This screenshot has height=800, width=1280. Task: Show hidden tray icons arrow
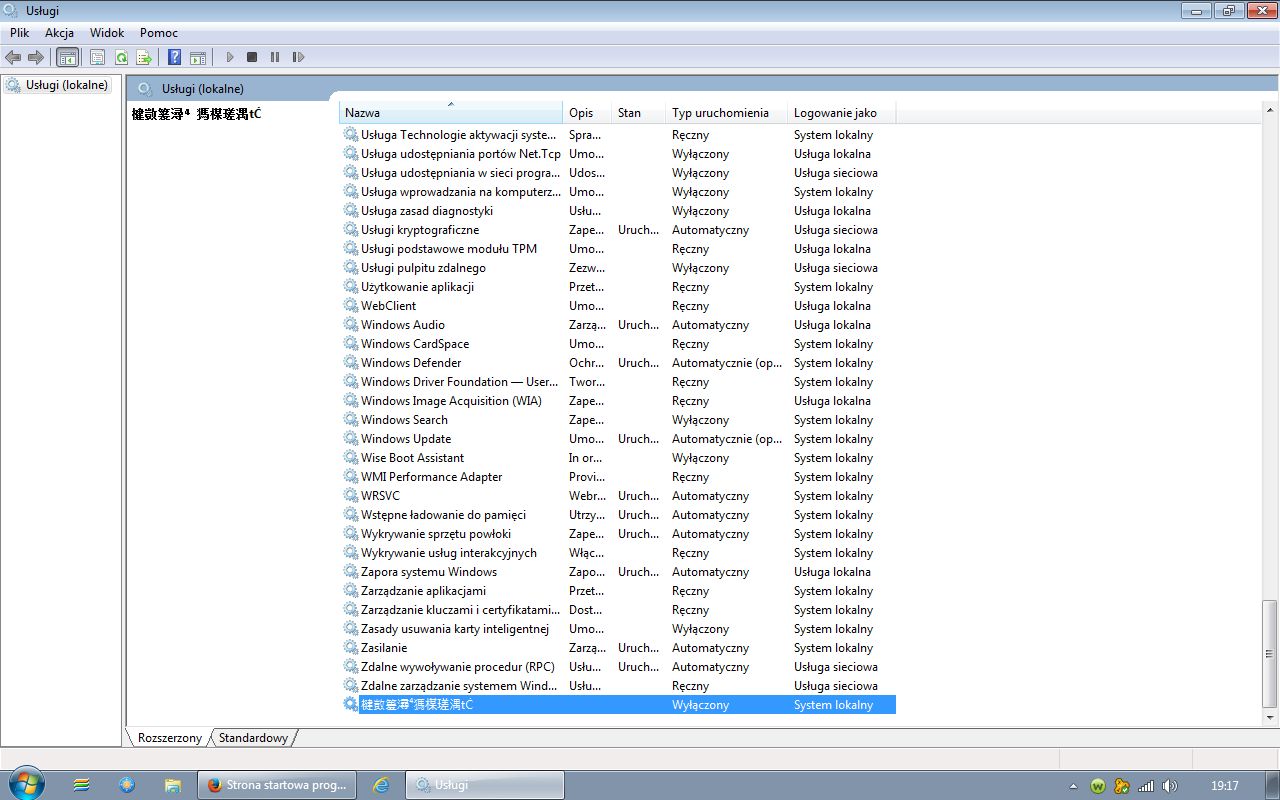[x=1074, y=786]
